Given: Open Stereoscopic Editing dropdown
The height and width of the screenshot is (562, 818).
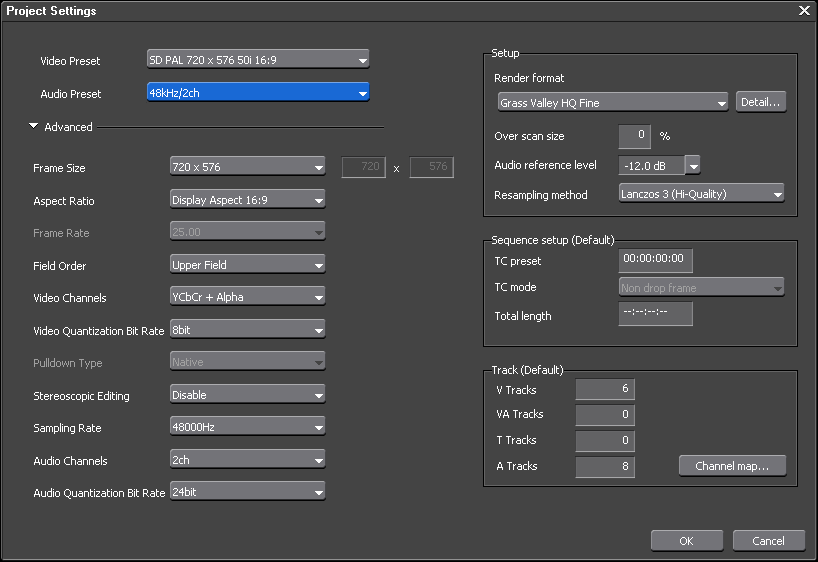Looking at the screenshot, I should 247,395.
